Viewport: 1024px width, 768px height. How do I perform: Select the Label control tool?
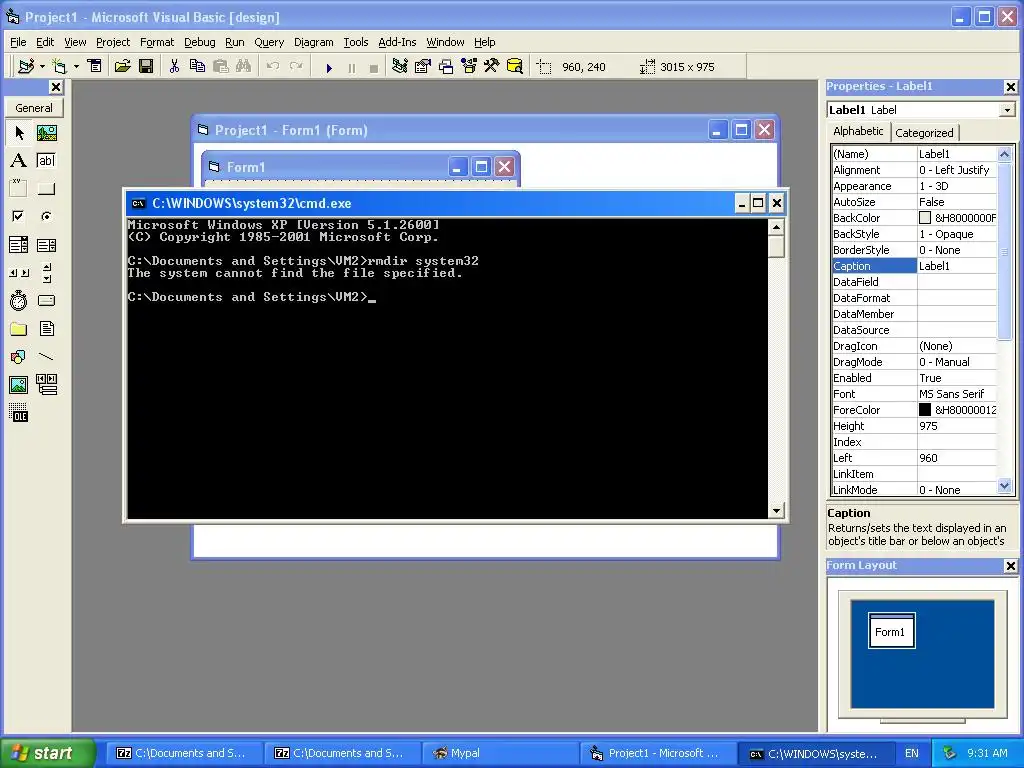pyautogui.click(x=19, y=161)
